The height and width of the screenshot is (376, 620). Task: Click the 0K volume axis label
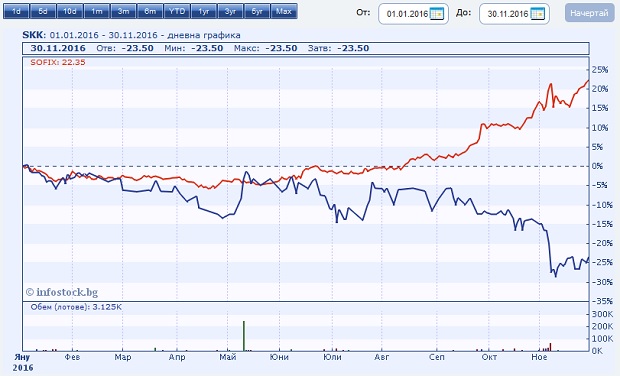coord(597,351)
